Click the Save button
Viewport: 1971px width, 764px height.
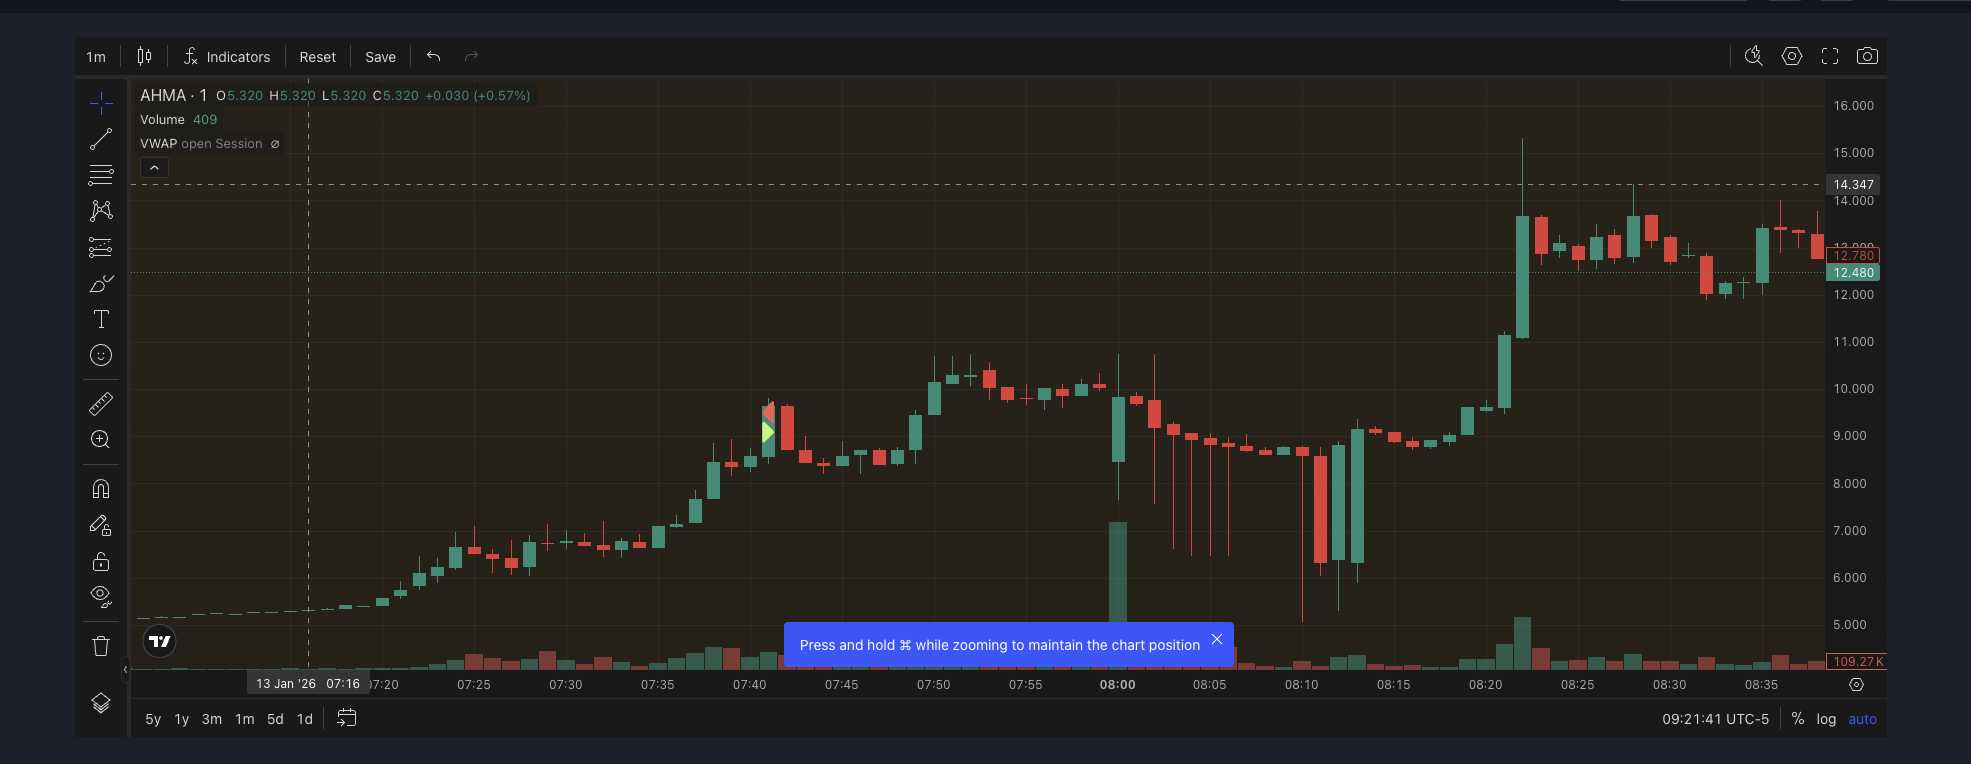click(x=380, y=57)
